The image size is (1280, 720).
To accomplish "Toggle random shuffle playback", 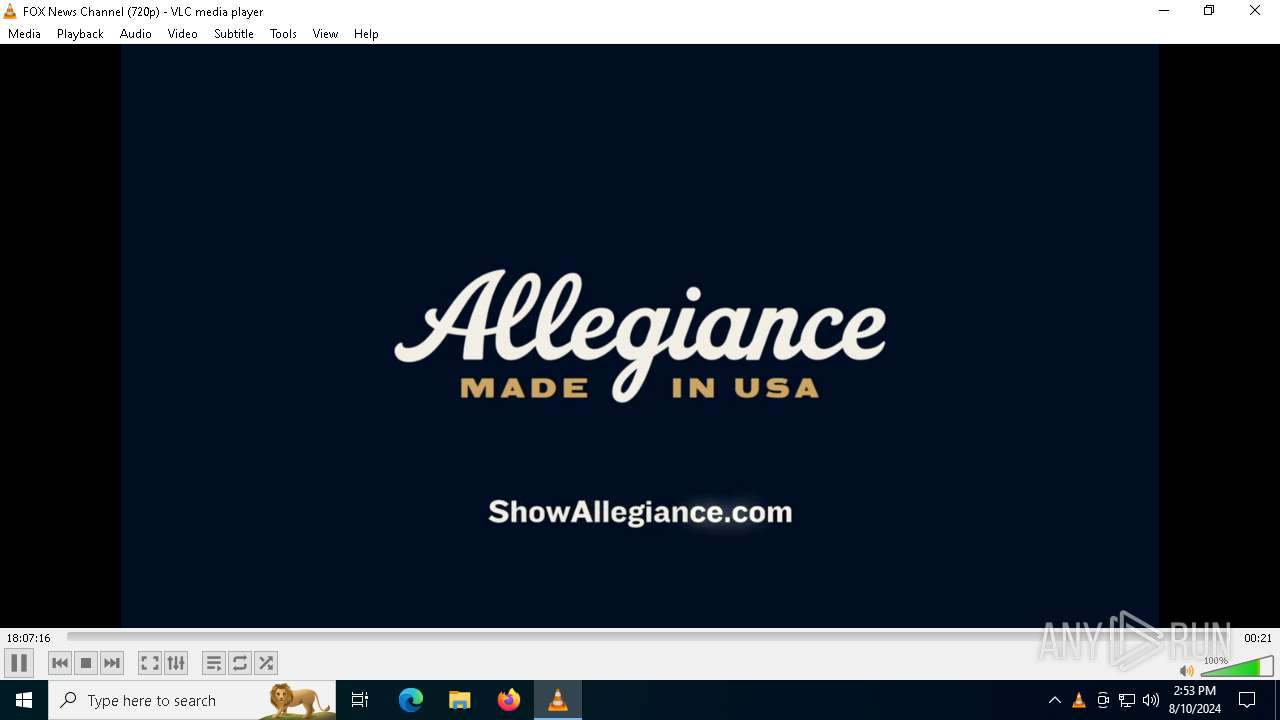I will [266, 663].
